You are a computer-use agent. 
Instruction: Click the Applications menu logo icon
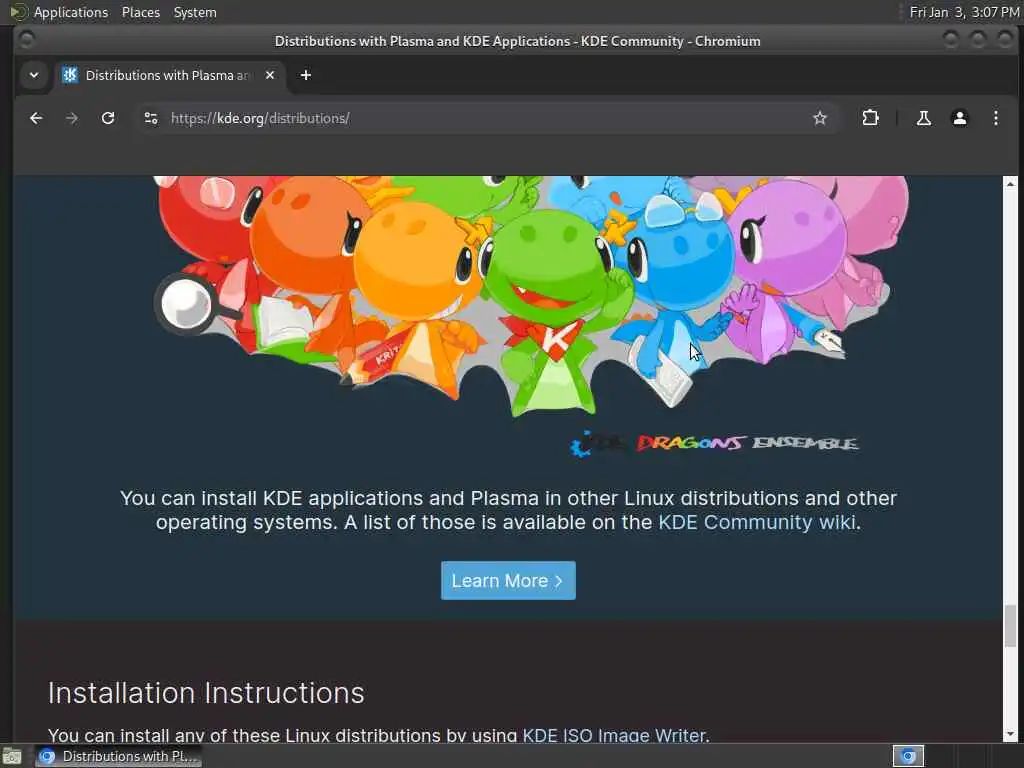[18, 12]
